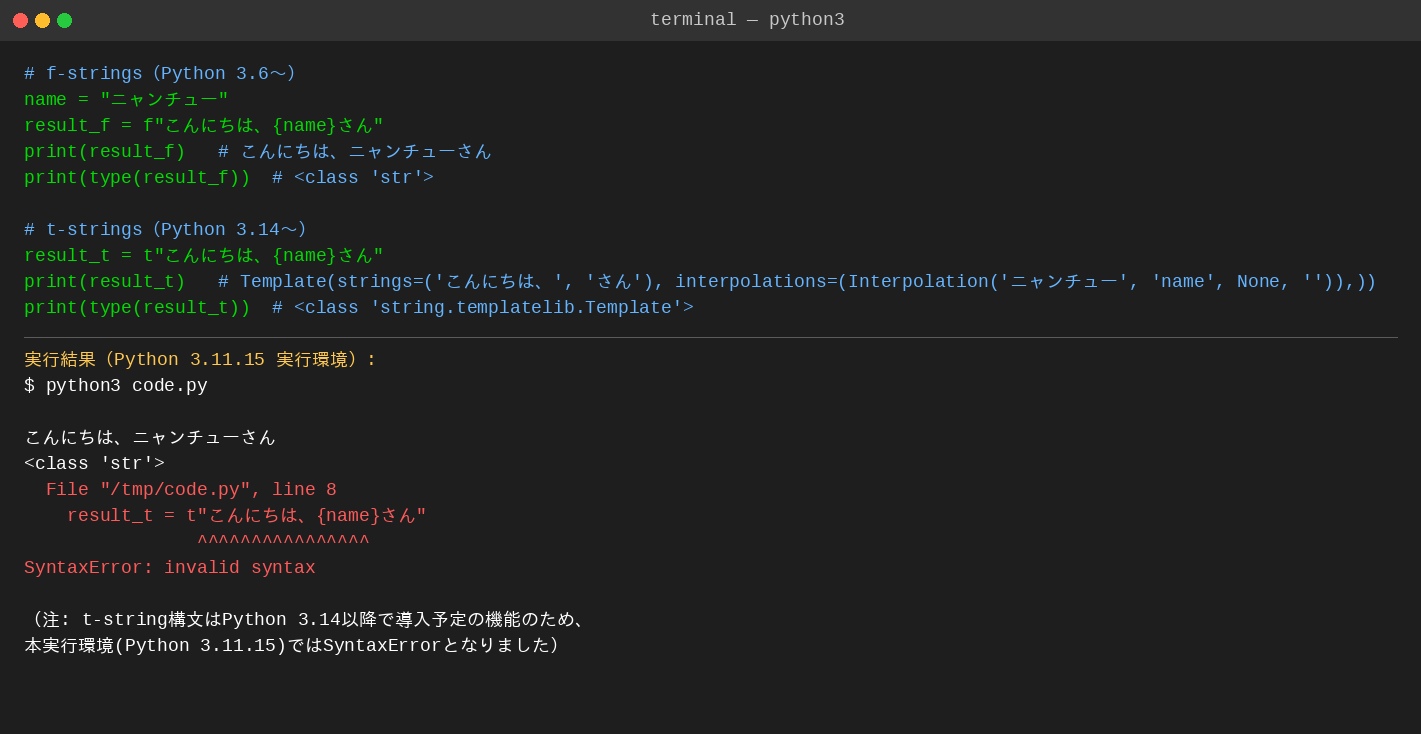Click the title 'terminal — python3'
This screenshot has height=734, width=1421.
[747, 20]
